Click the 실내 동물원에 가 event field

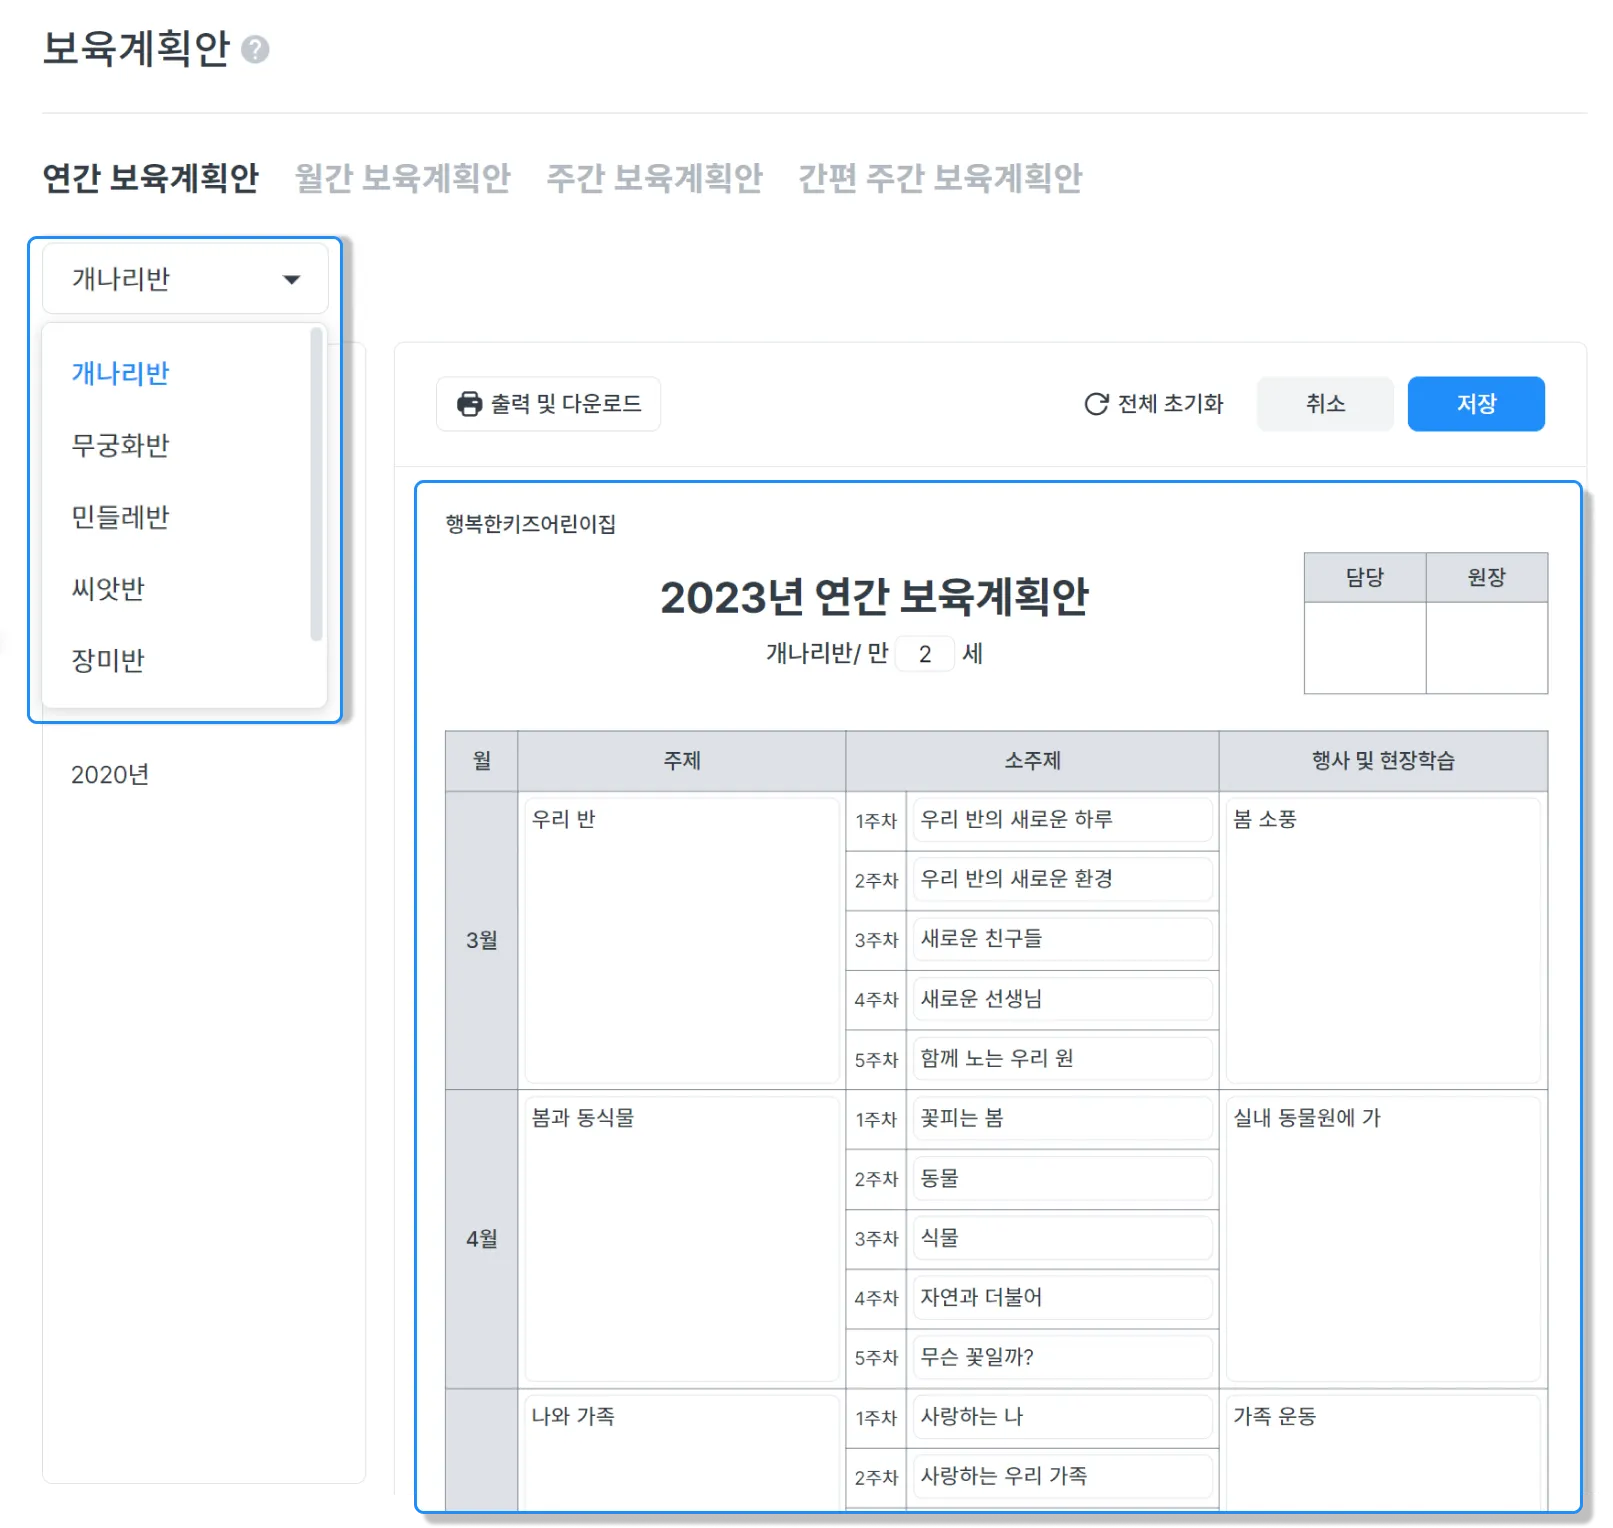click(x=1383, y=1239)
